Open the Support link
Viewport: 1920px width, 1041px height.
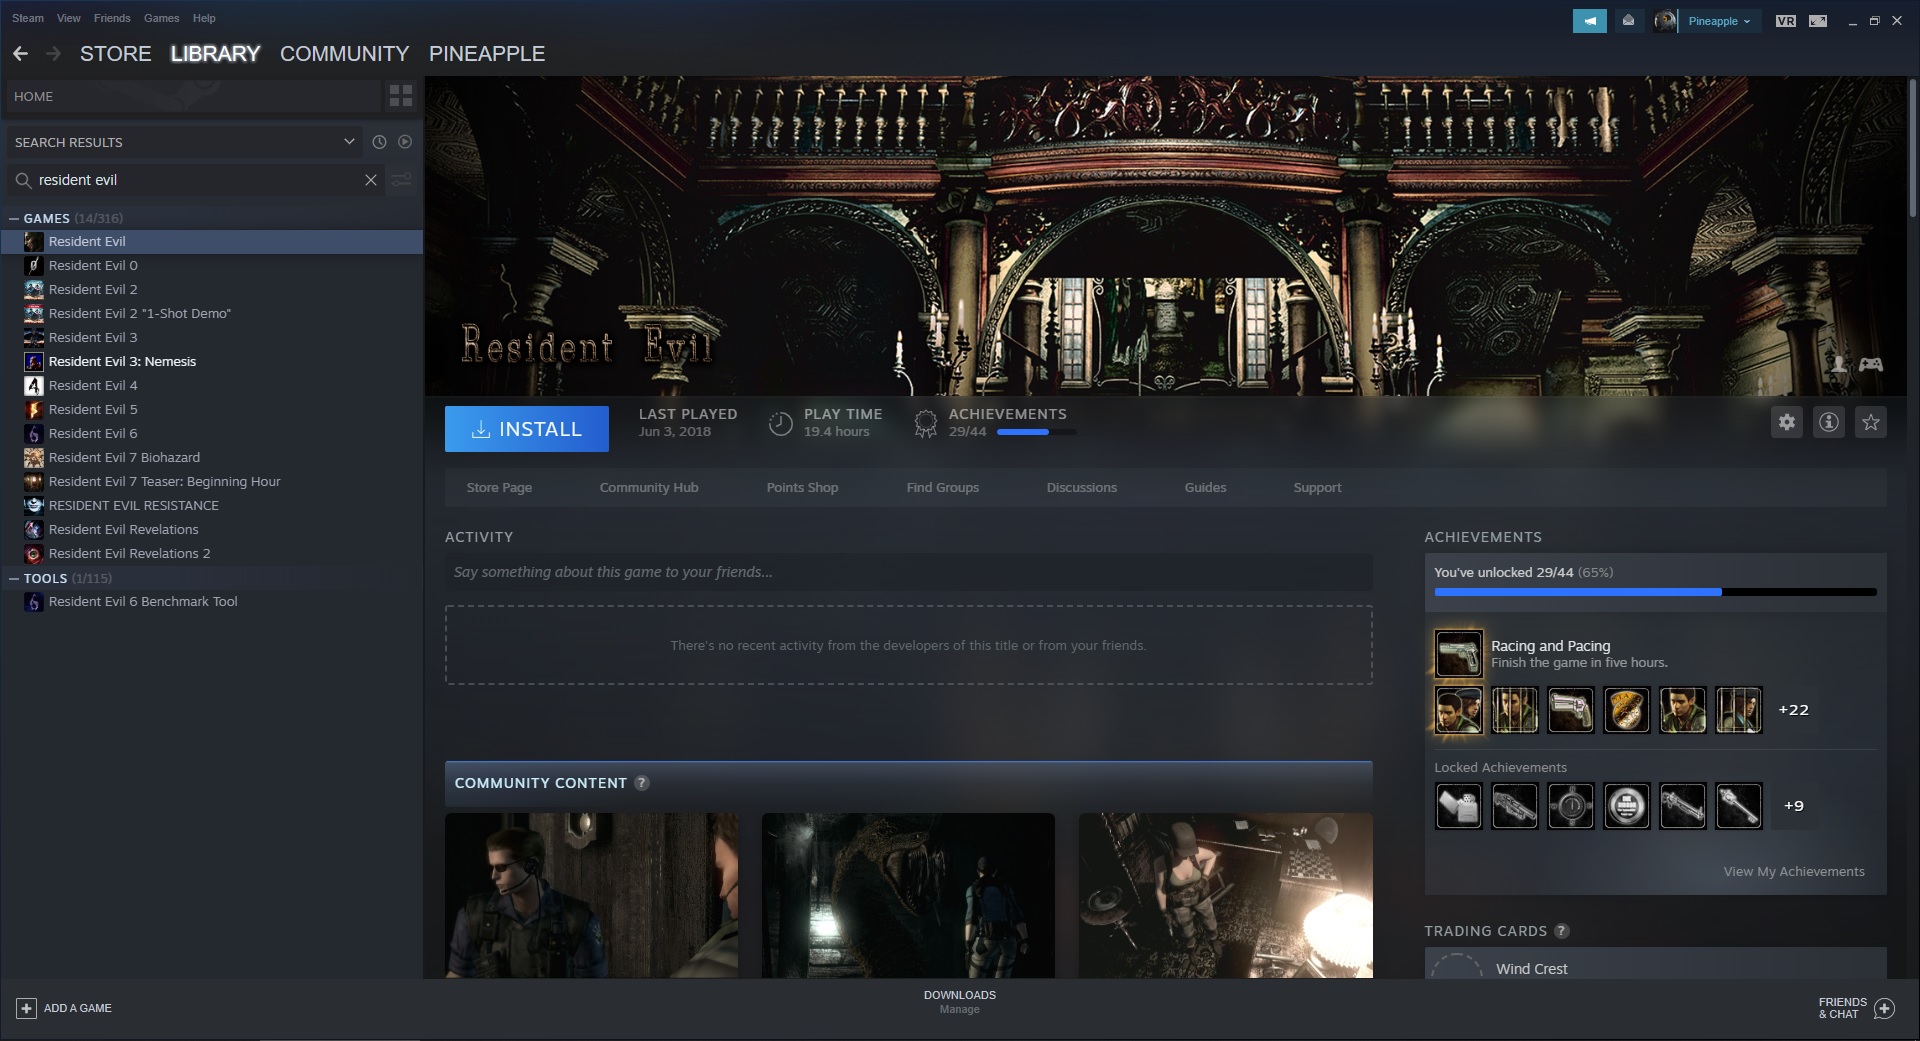coord(1317,488)
